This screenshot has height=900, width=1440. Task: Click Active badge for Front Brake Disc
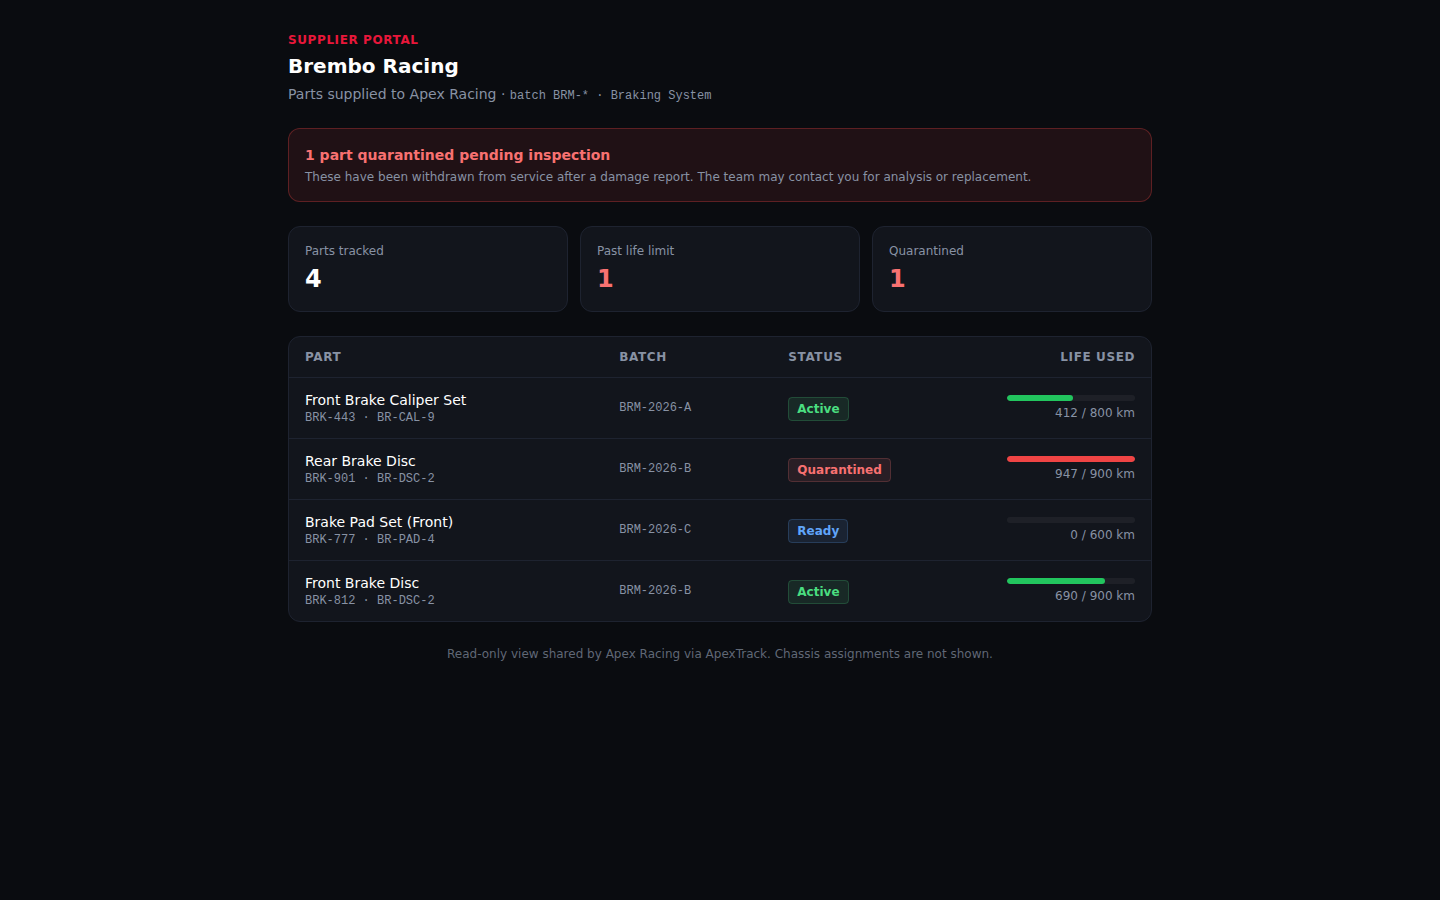[x=818, y=592]
